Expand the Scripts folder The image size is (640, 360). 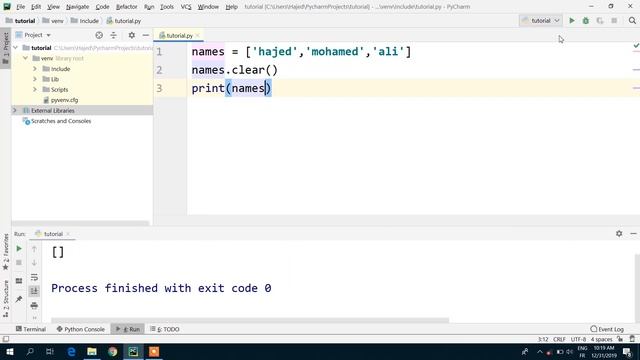tap(35, 89)
